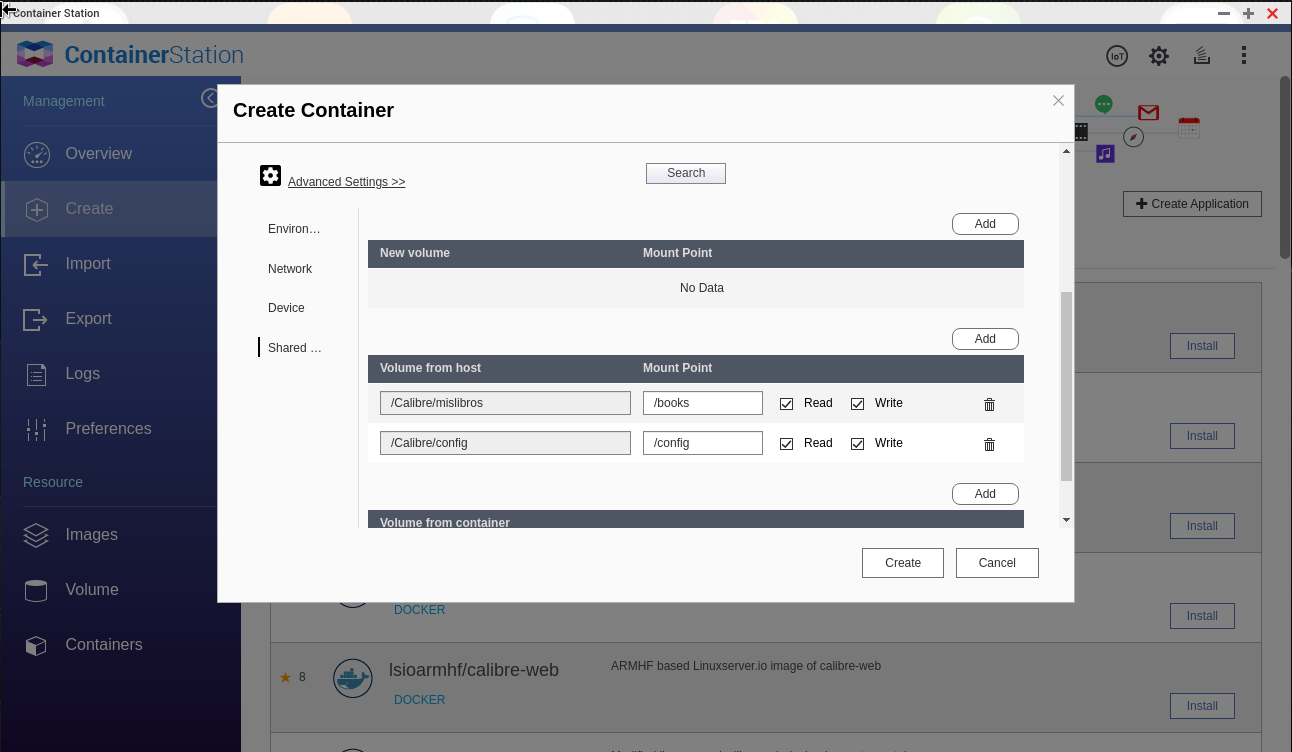Uncheck Write for /books mount point
Viewport: 1292px width, 752px height.
coord(857,404)
